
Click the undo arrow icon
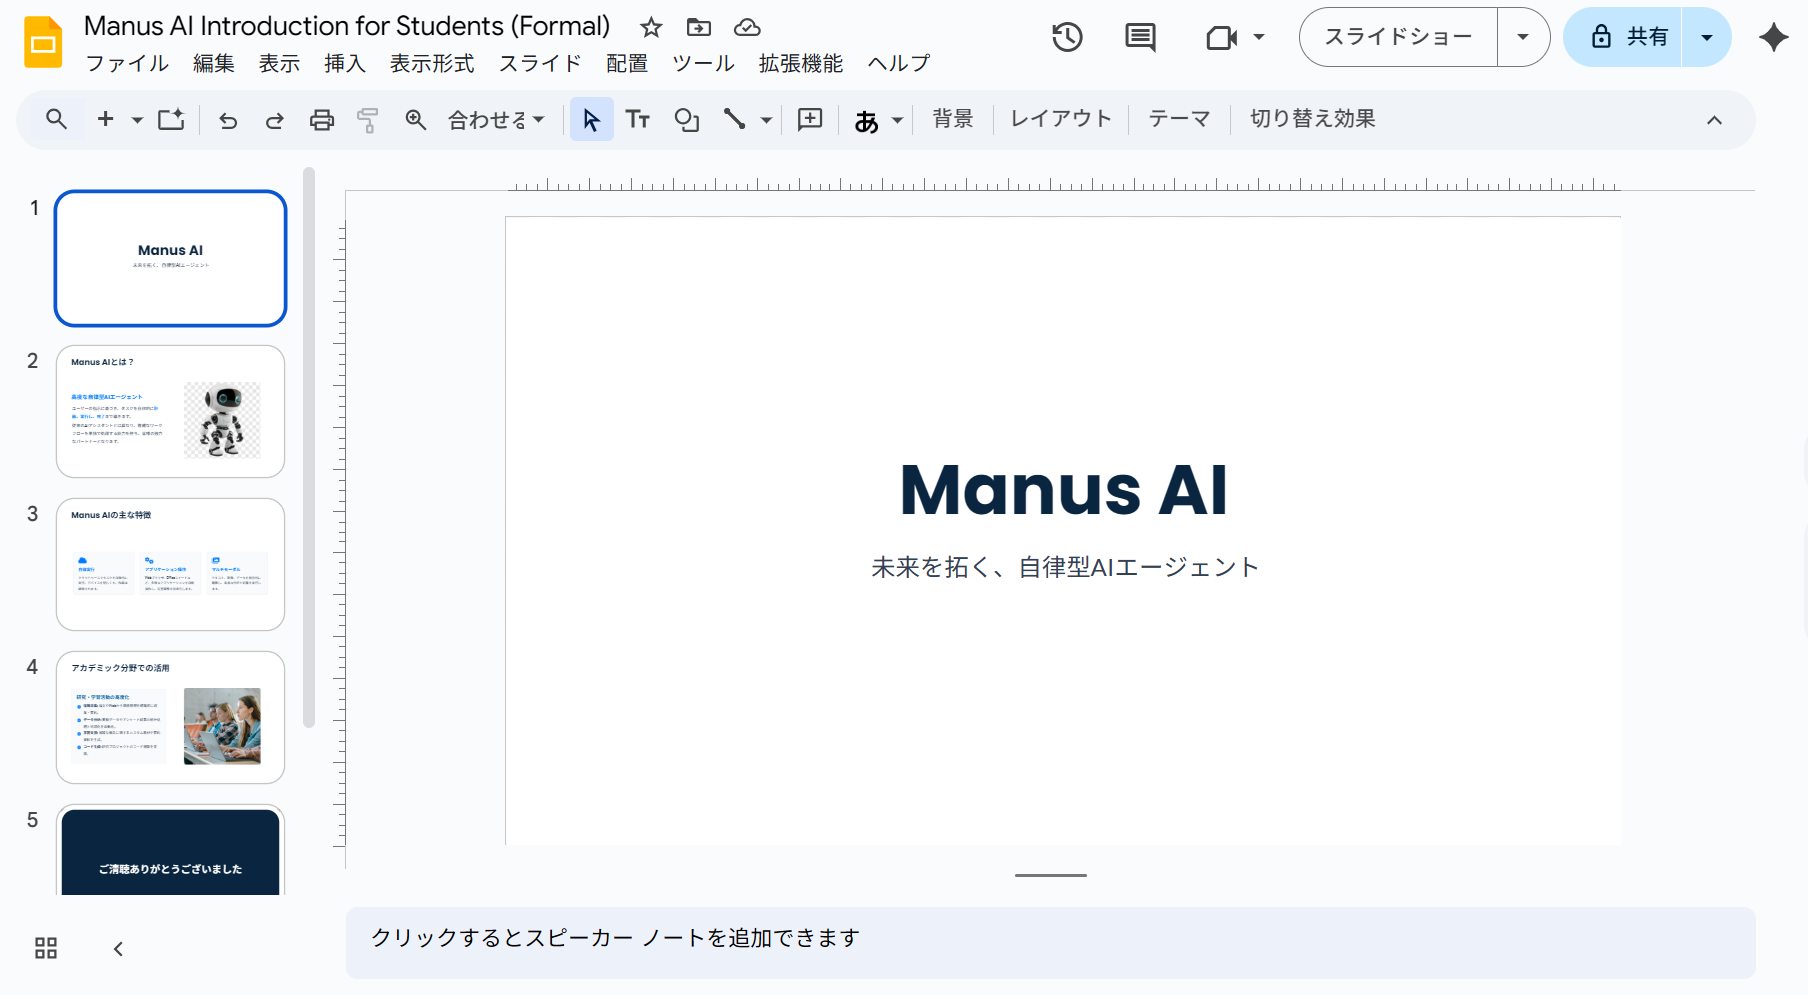pyautogui.click(x=228, y=120)
